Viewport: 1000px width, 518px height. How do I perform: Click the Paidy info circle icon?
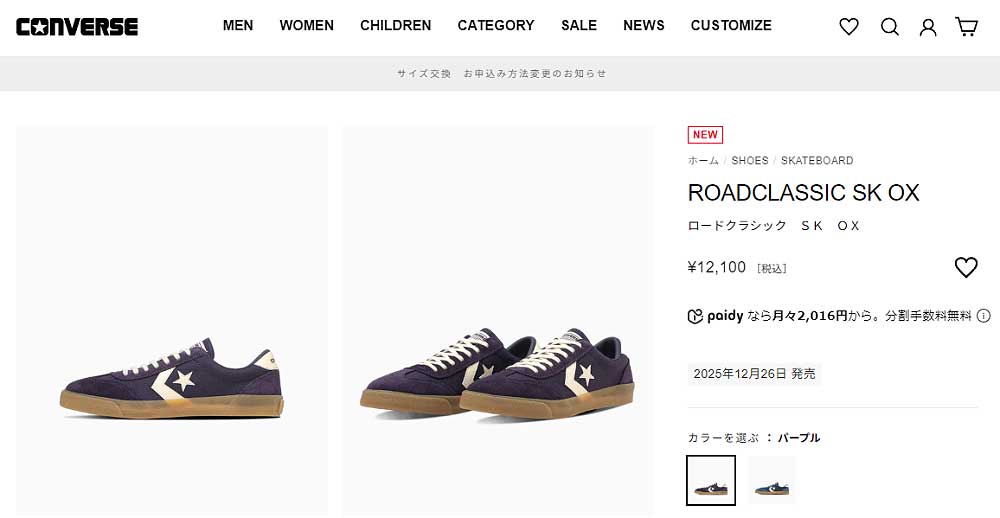click(984, 316)
